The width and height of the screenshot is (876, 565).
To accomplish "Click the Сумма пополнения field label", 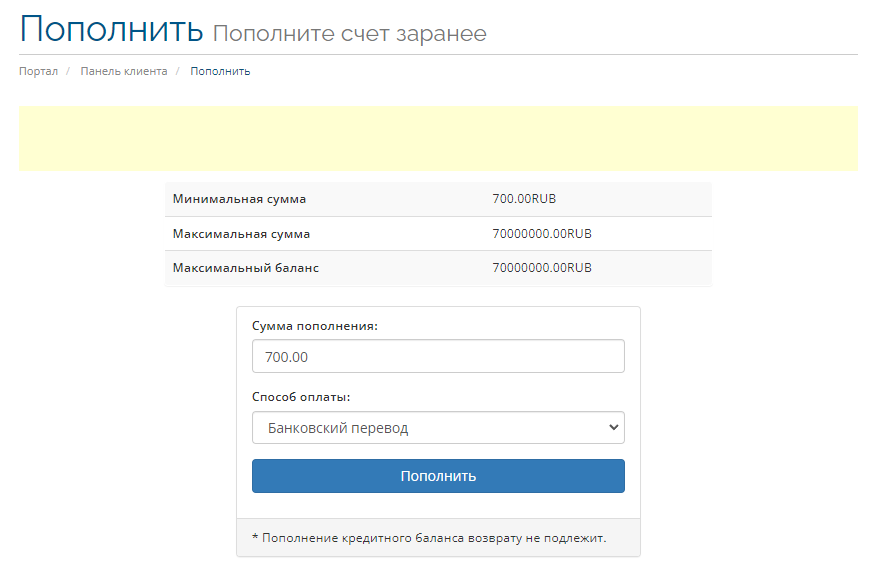I will click(x=315, y=326).
